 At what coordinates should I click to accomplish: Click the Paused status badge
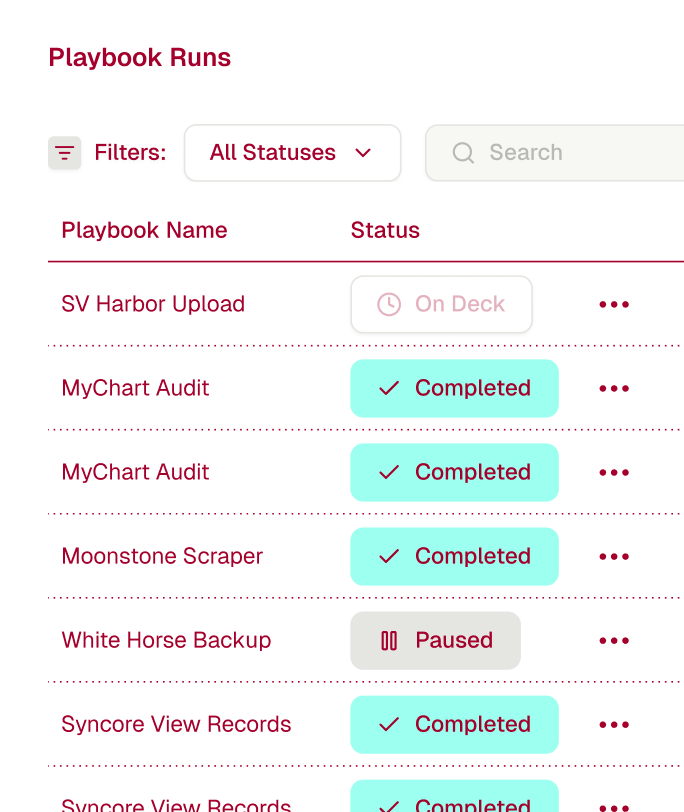pyautogui.click(x=435, y=640)
